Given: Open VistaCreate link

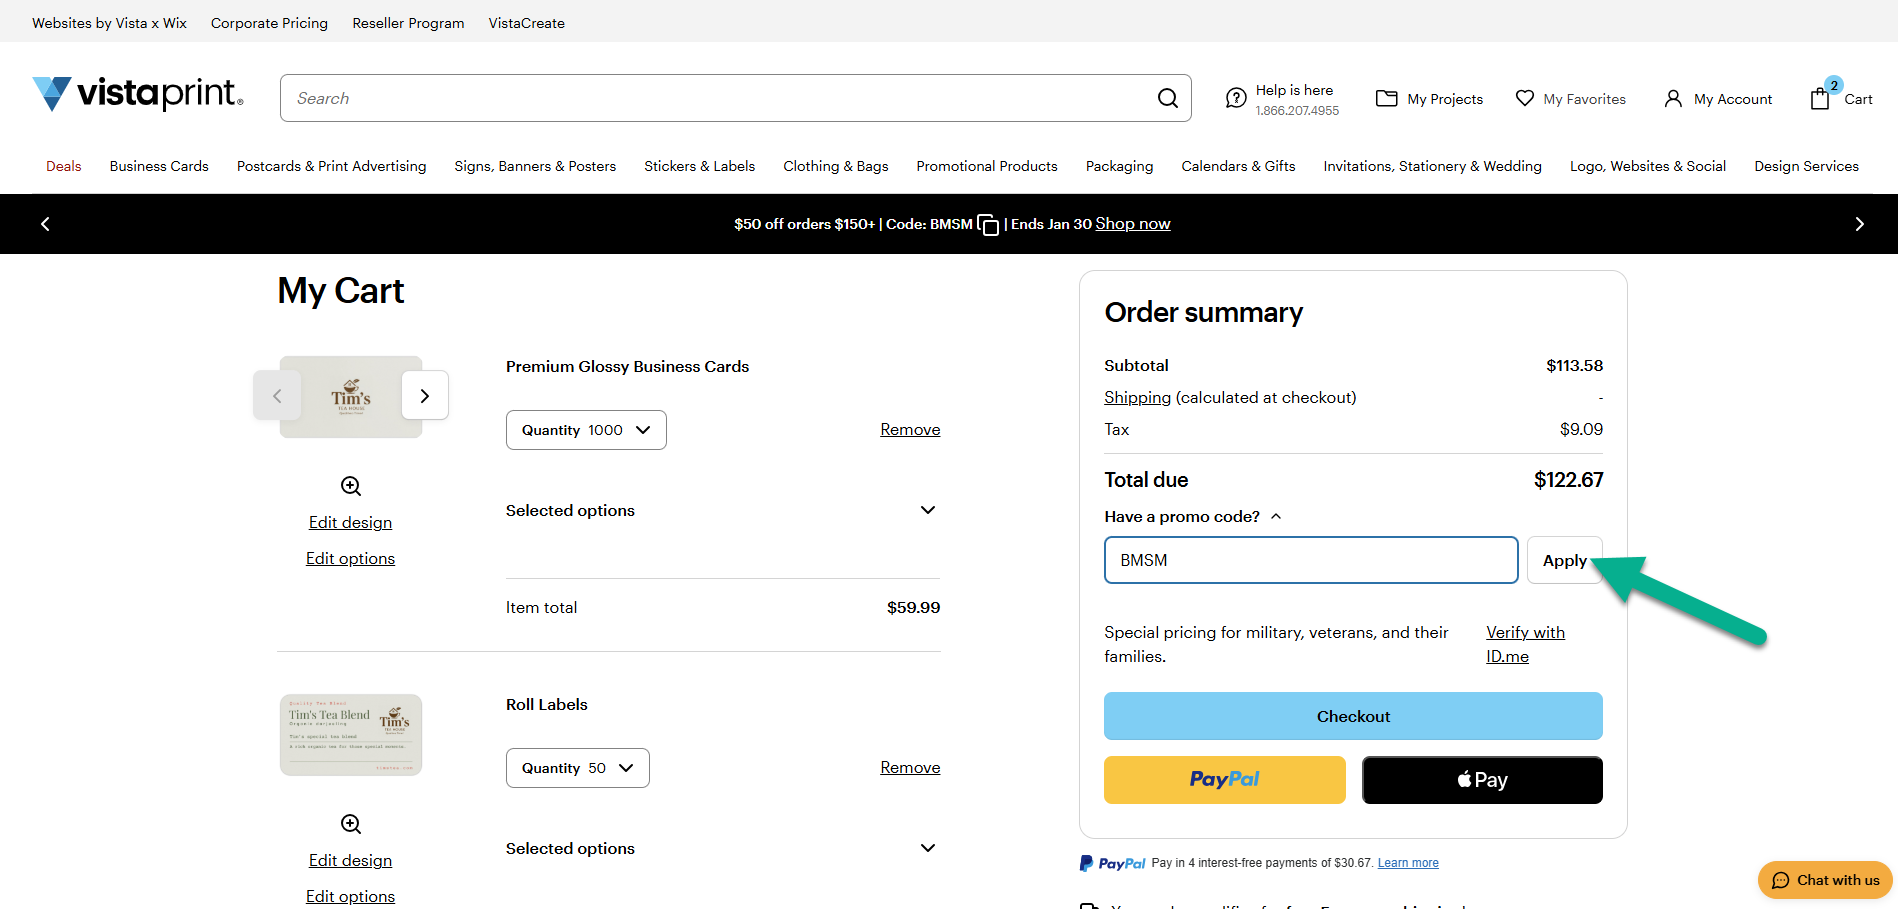Looking at the screenshot, I should coord(526,23).
